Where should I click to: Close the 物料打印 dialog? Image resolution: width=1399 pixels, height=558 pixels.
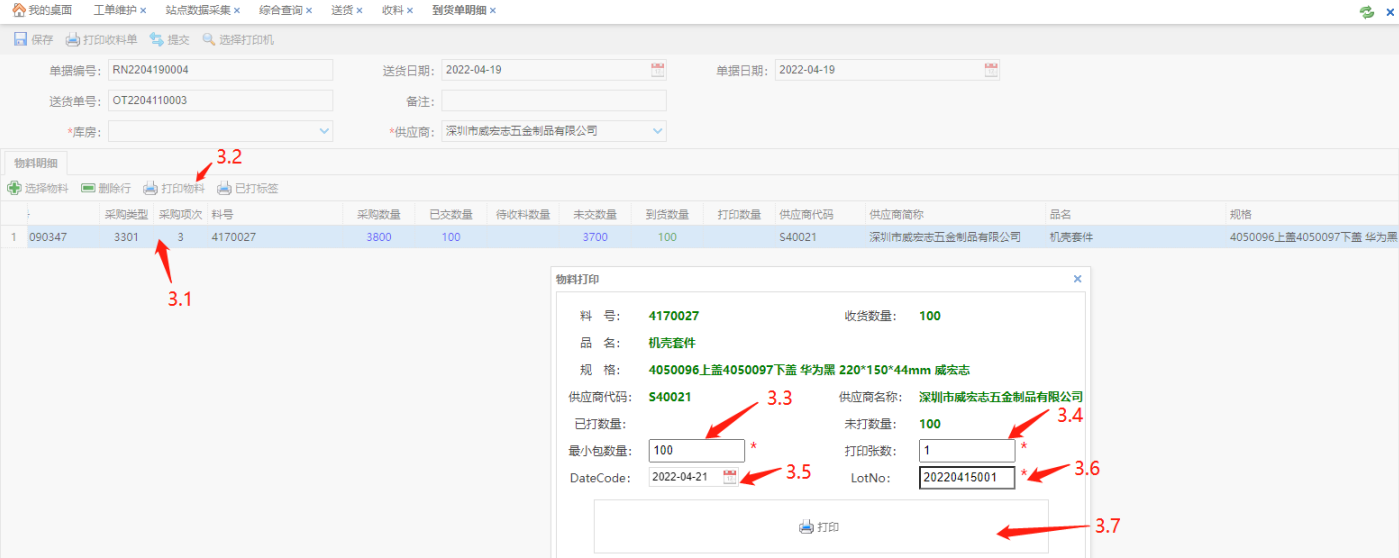pos(1077,280)
